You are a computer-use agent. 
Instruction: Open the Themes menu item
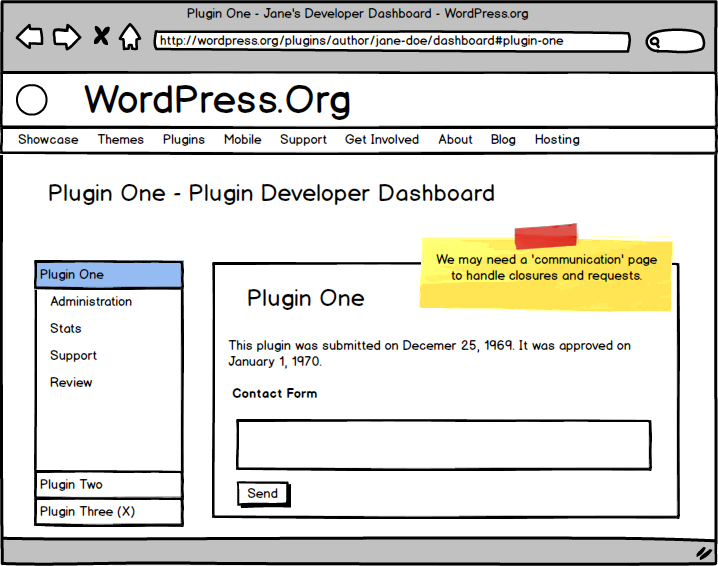click(120, 140)
